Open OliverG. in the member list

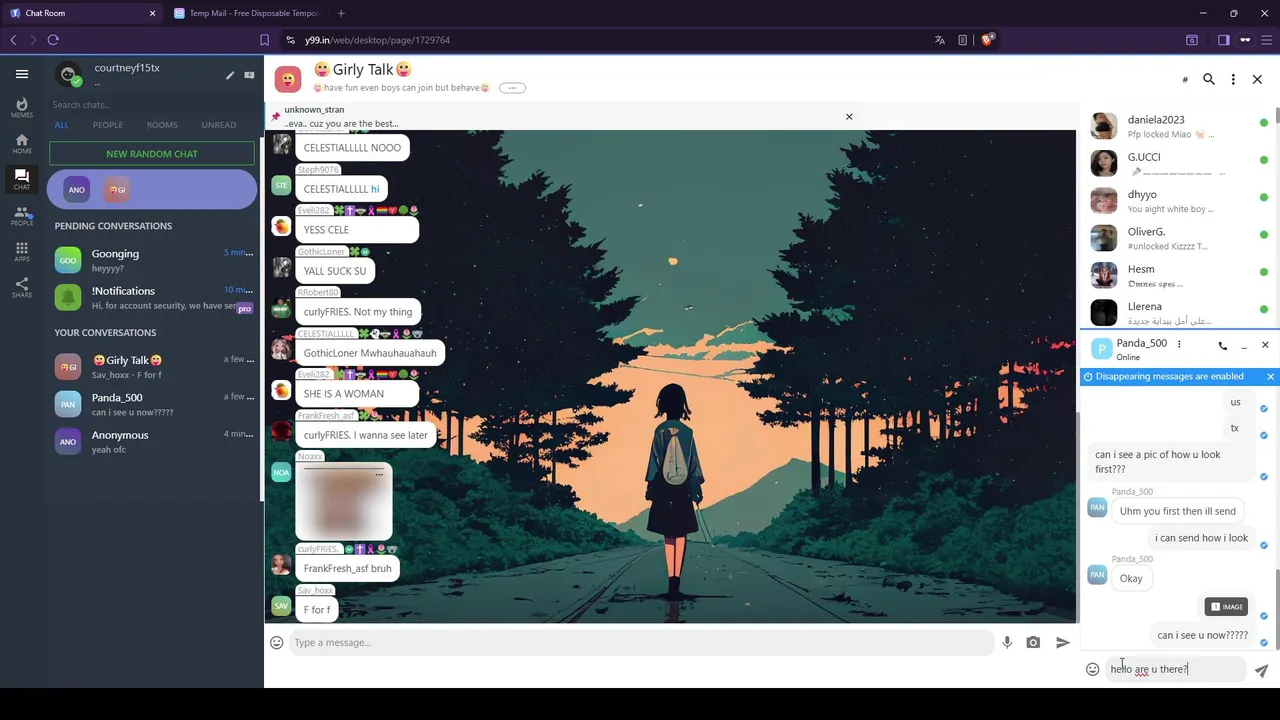(1179, 238)
